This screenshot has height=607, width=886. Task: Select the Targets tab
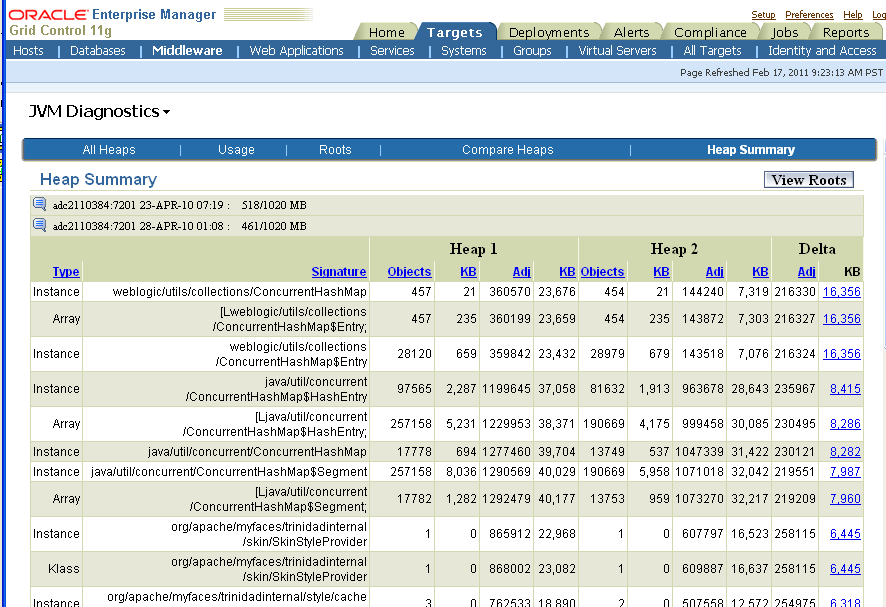[x=455, y=32]
